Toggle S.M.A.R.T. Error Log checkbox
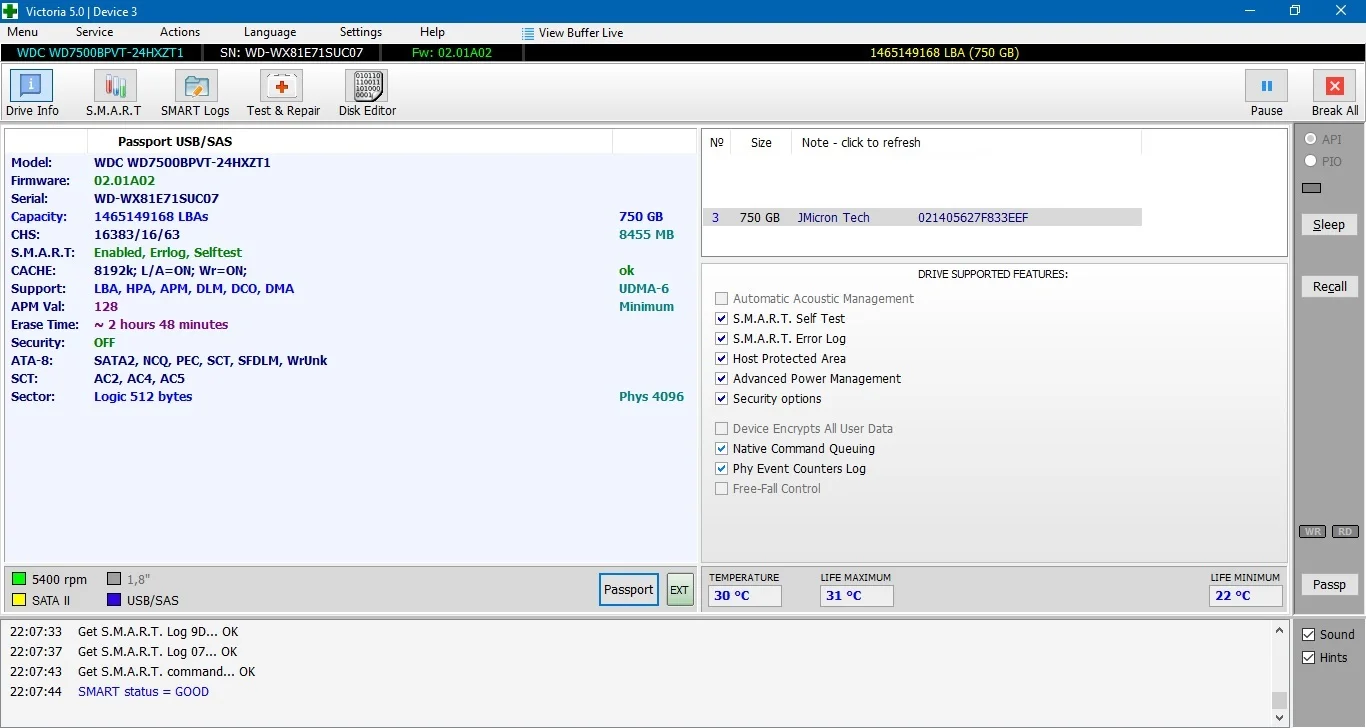Screen dimensions: 1366x728 tap(722, 339)
